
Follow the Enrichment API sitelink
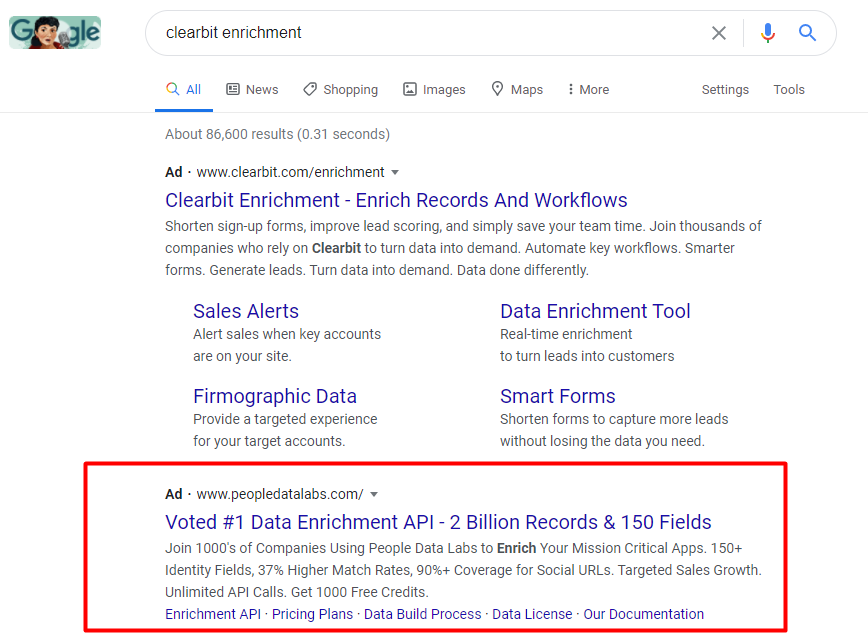point(213,614)
